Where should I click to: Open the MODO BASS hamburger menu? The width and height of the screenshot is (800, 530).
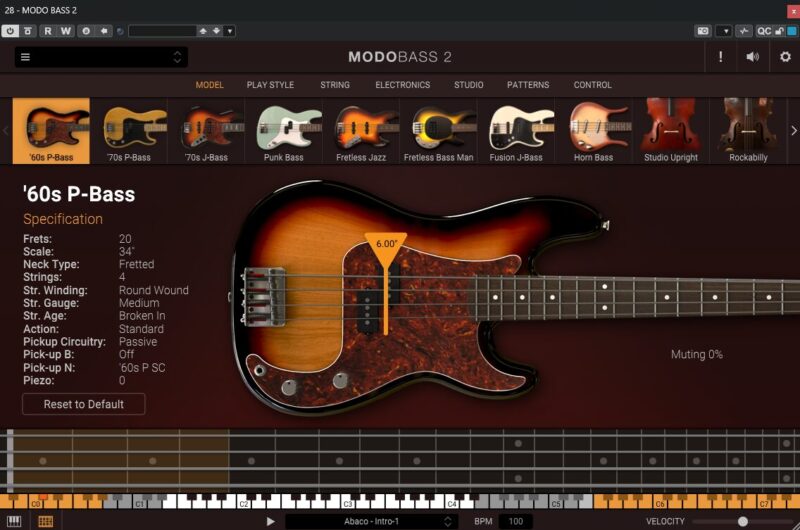(25, 57)
